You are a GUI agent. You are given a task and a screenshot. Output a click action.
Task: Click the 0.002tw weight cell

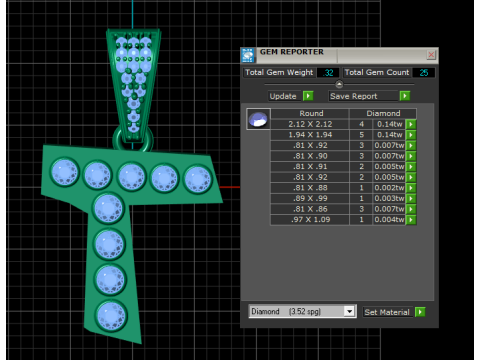coord(389,188)
